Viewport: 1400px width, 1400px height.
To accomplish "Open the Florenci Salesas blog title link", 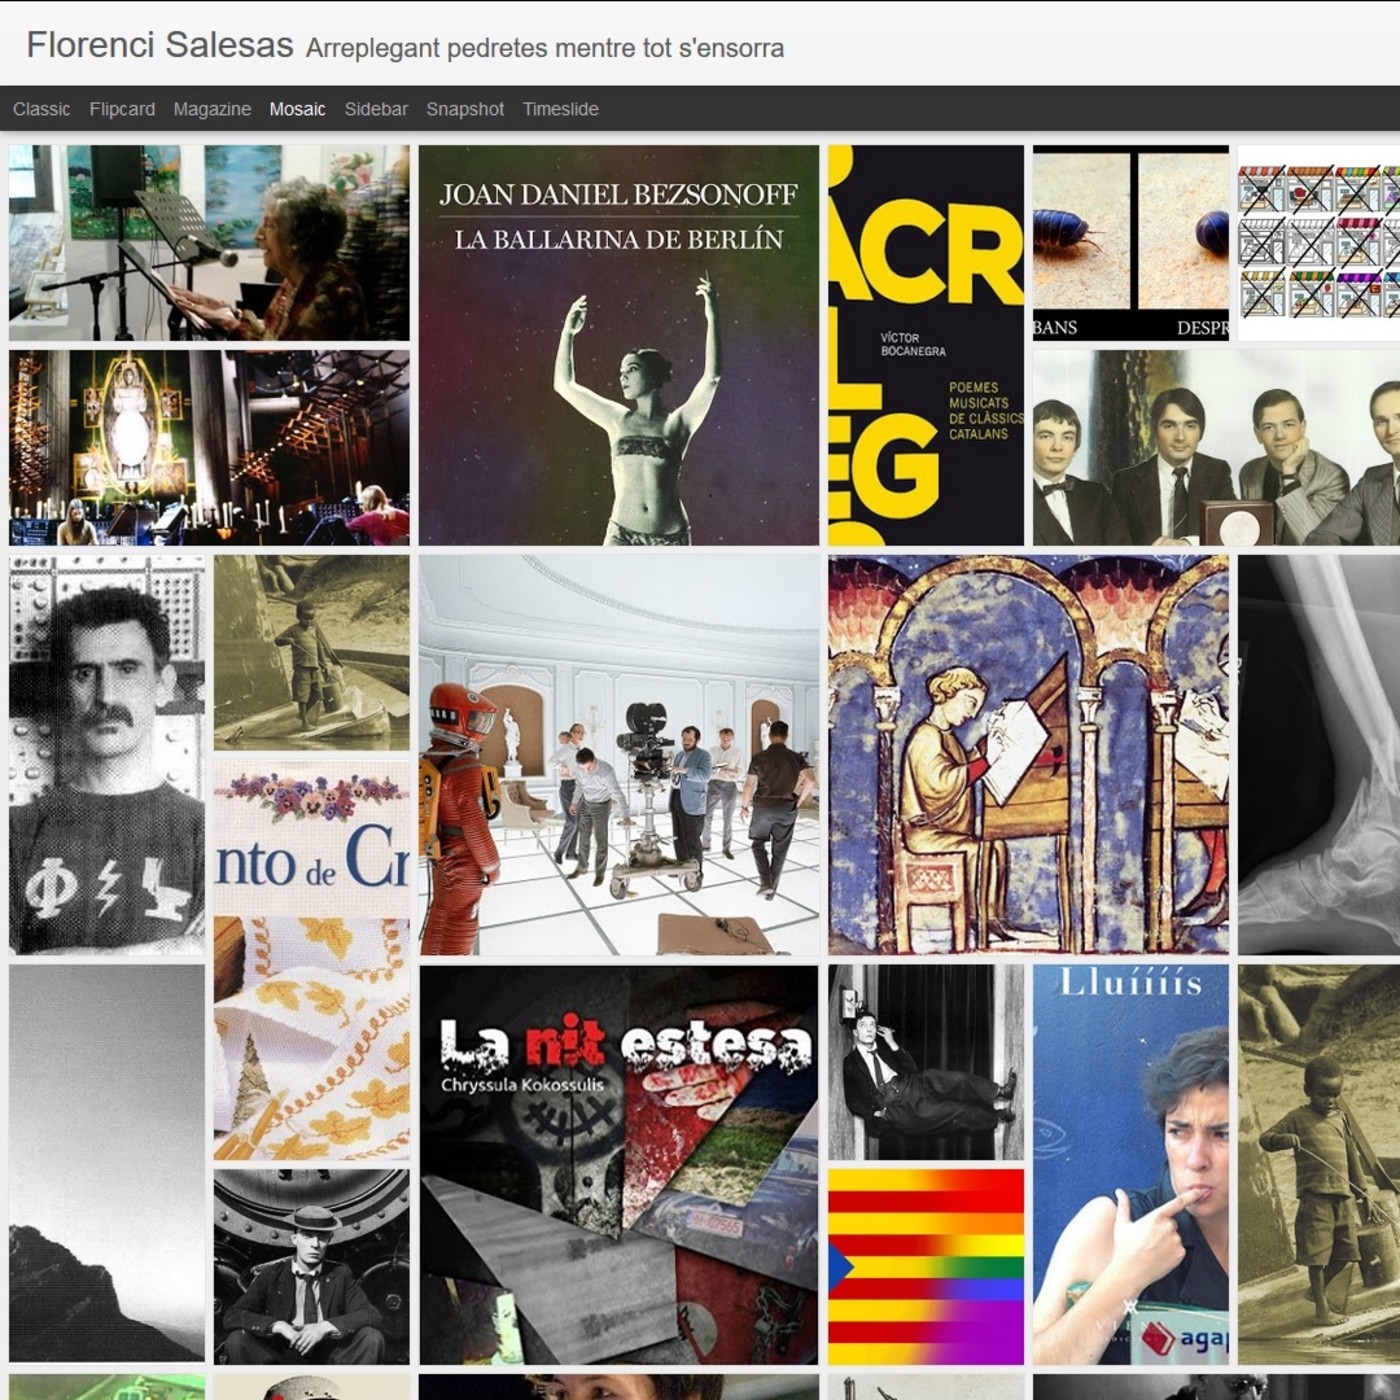I will pyautogui.click(x=160, y=45).
